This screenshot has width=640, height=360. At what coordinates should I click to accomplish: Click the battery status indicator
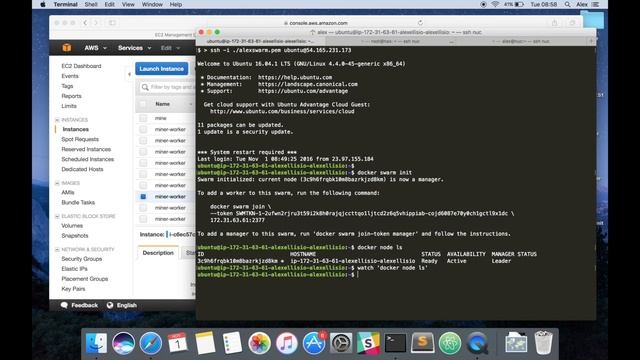[x=514, y=4]
